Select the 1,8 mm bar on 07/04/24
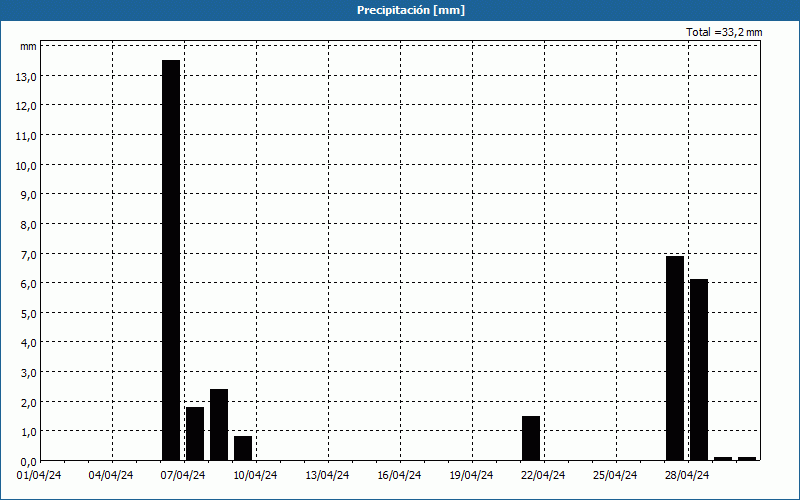Viewport: 800px width, 500px height. pyautogui.click(x=195, y=434)
